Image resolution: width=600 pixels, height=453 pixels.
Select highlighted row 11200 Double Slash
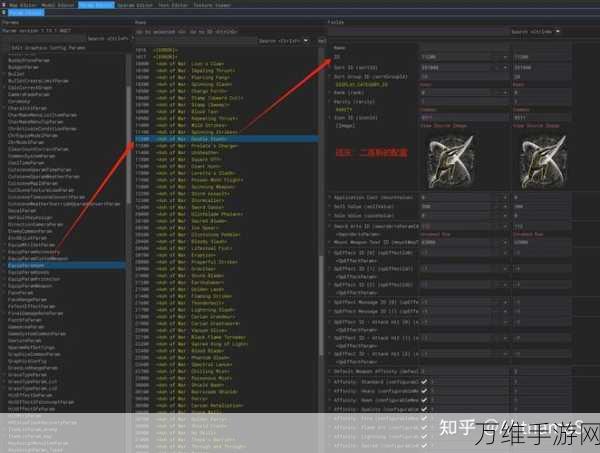(227, 139)
